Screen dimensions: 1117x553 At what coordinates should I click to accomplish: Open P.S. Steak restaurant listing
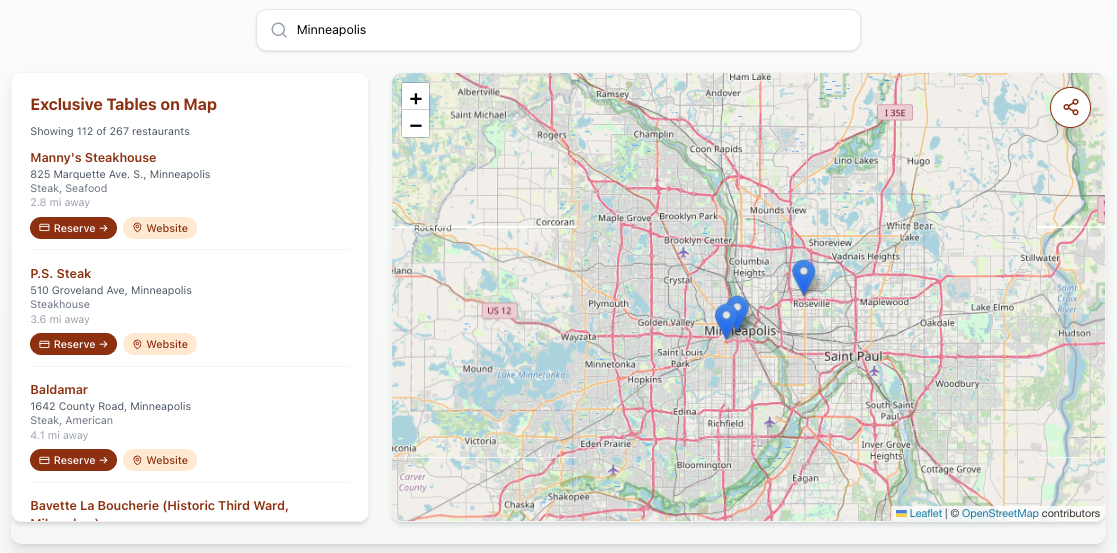pos(61,274)
